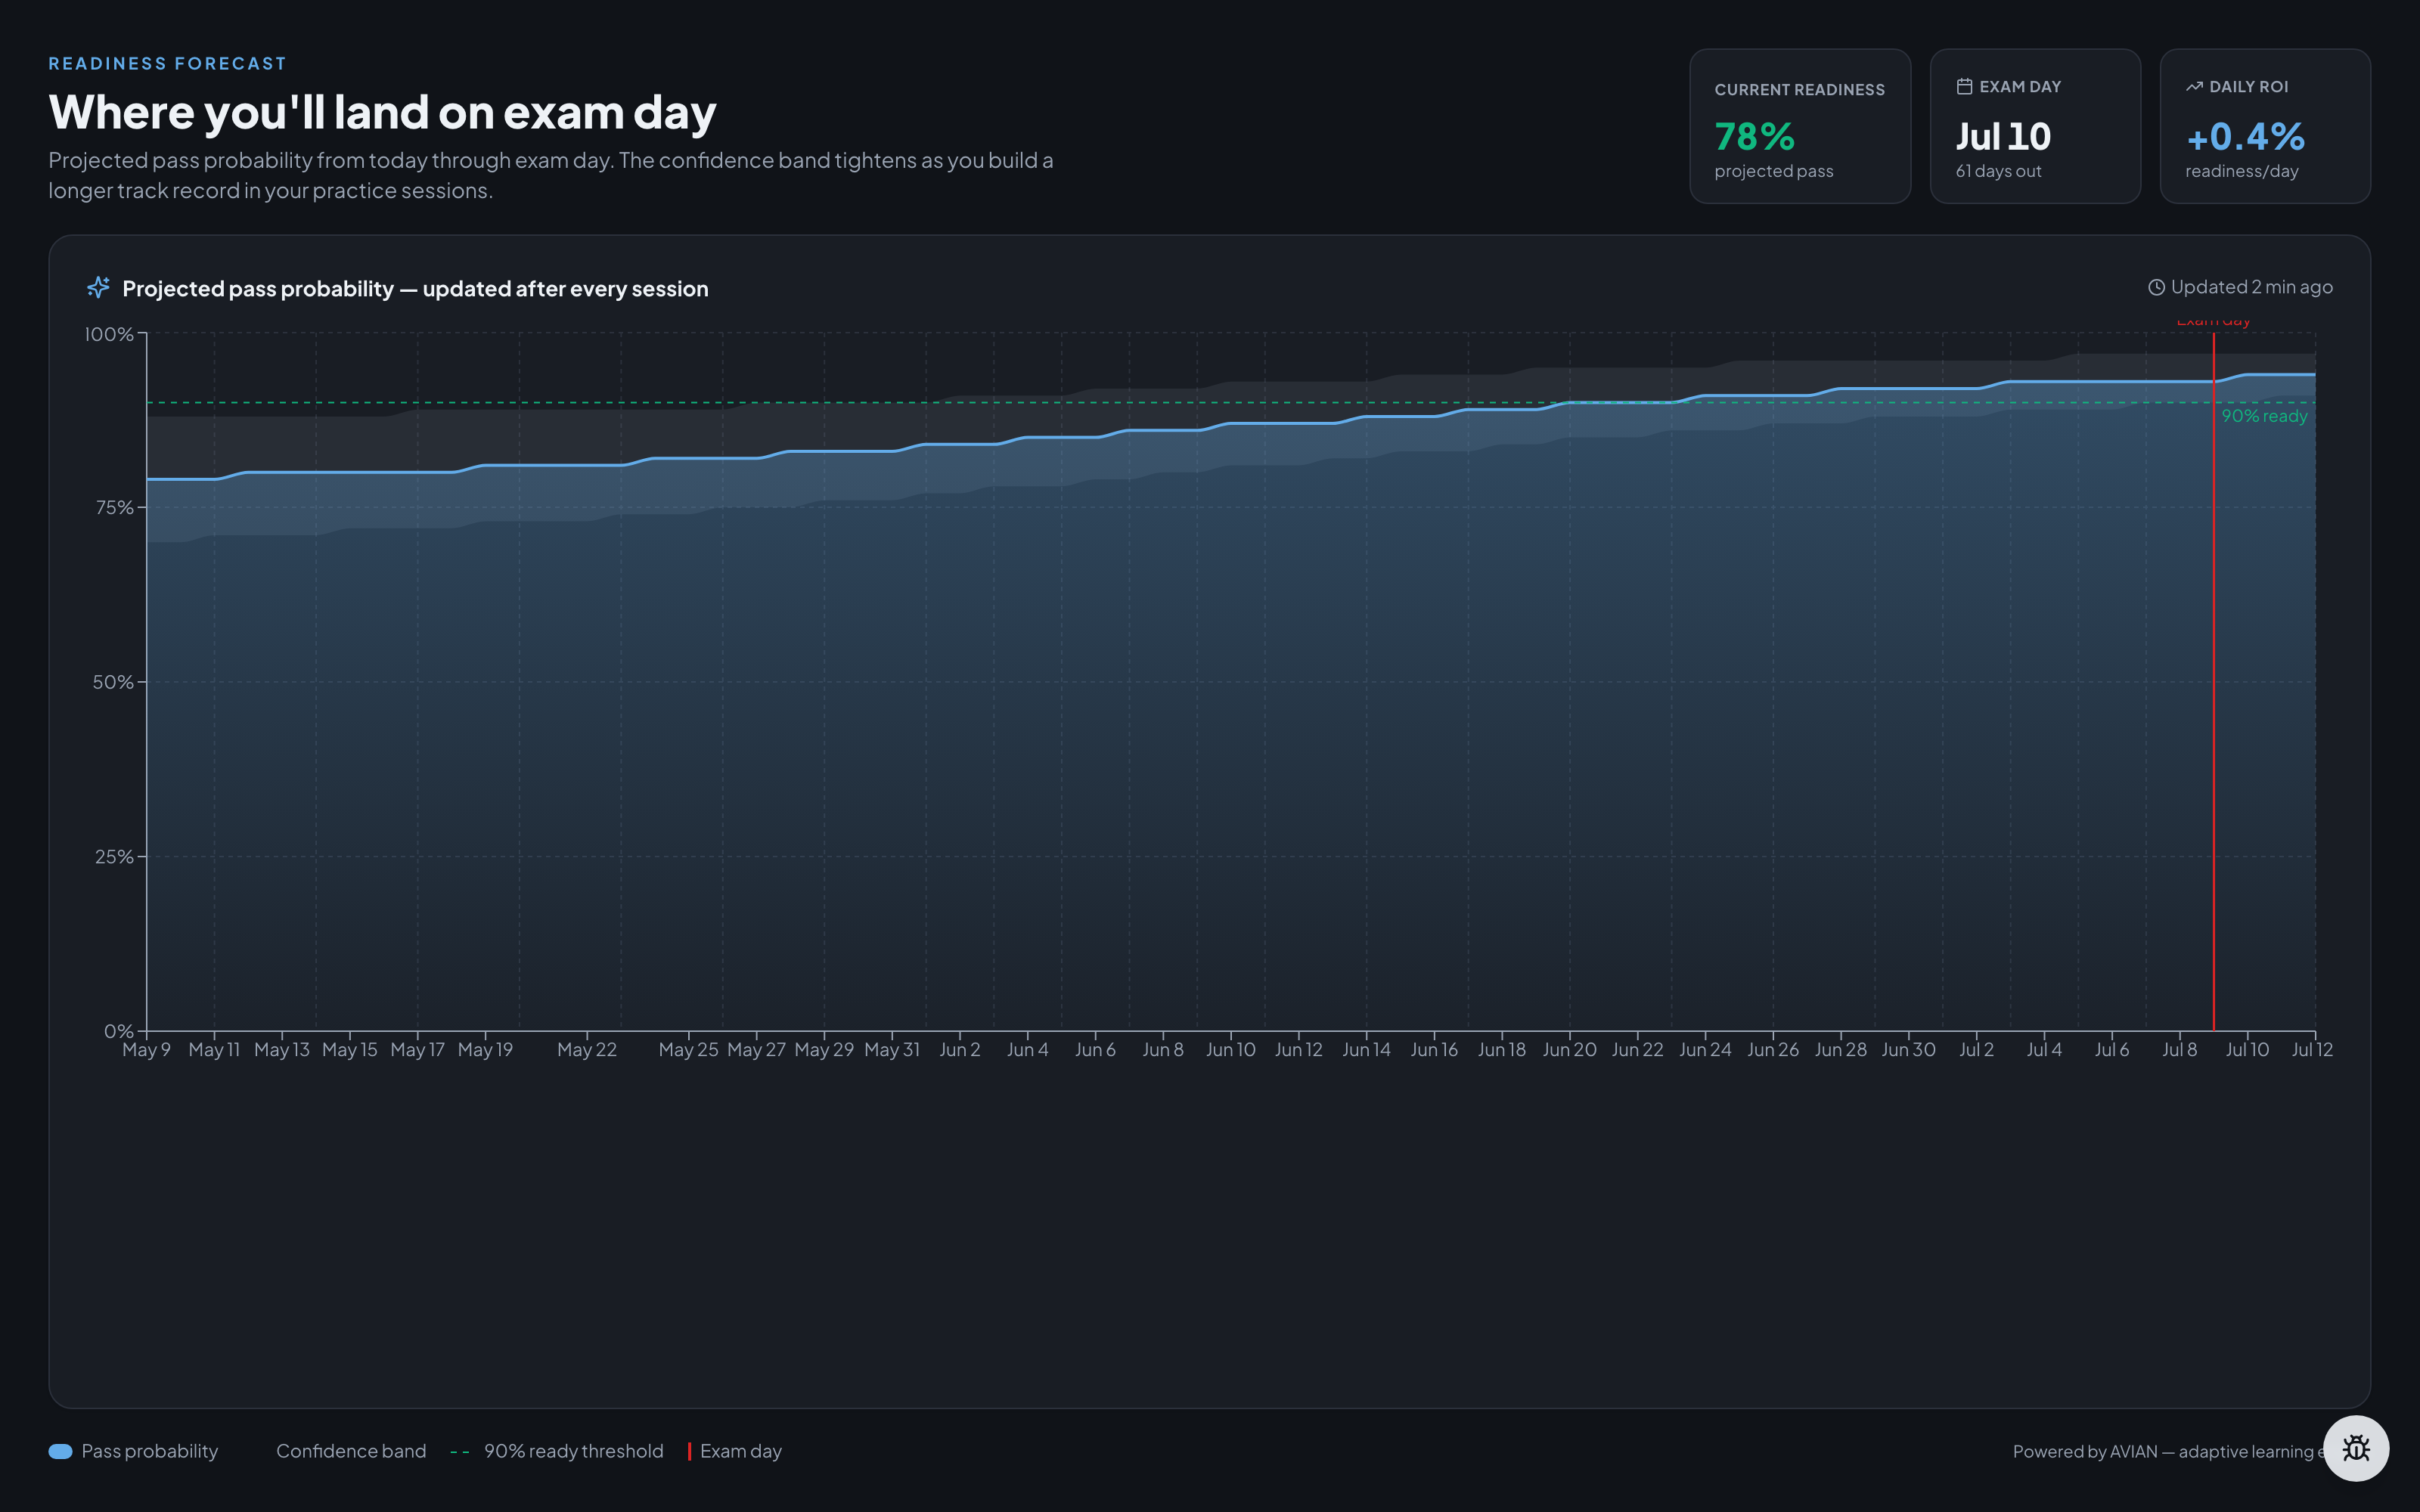Click the Jun 20 x-axis label
2420x1512 pixels.
point(1570,1050)
